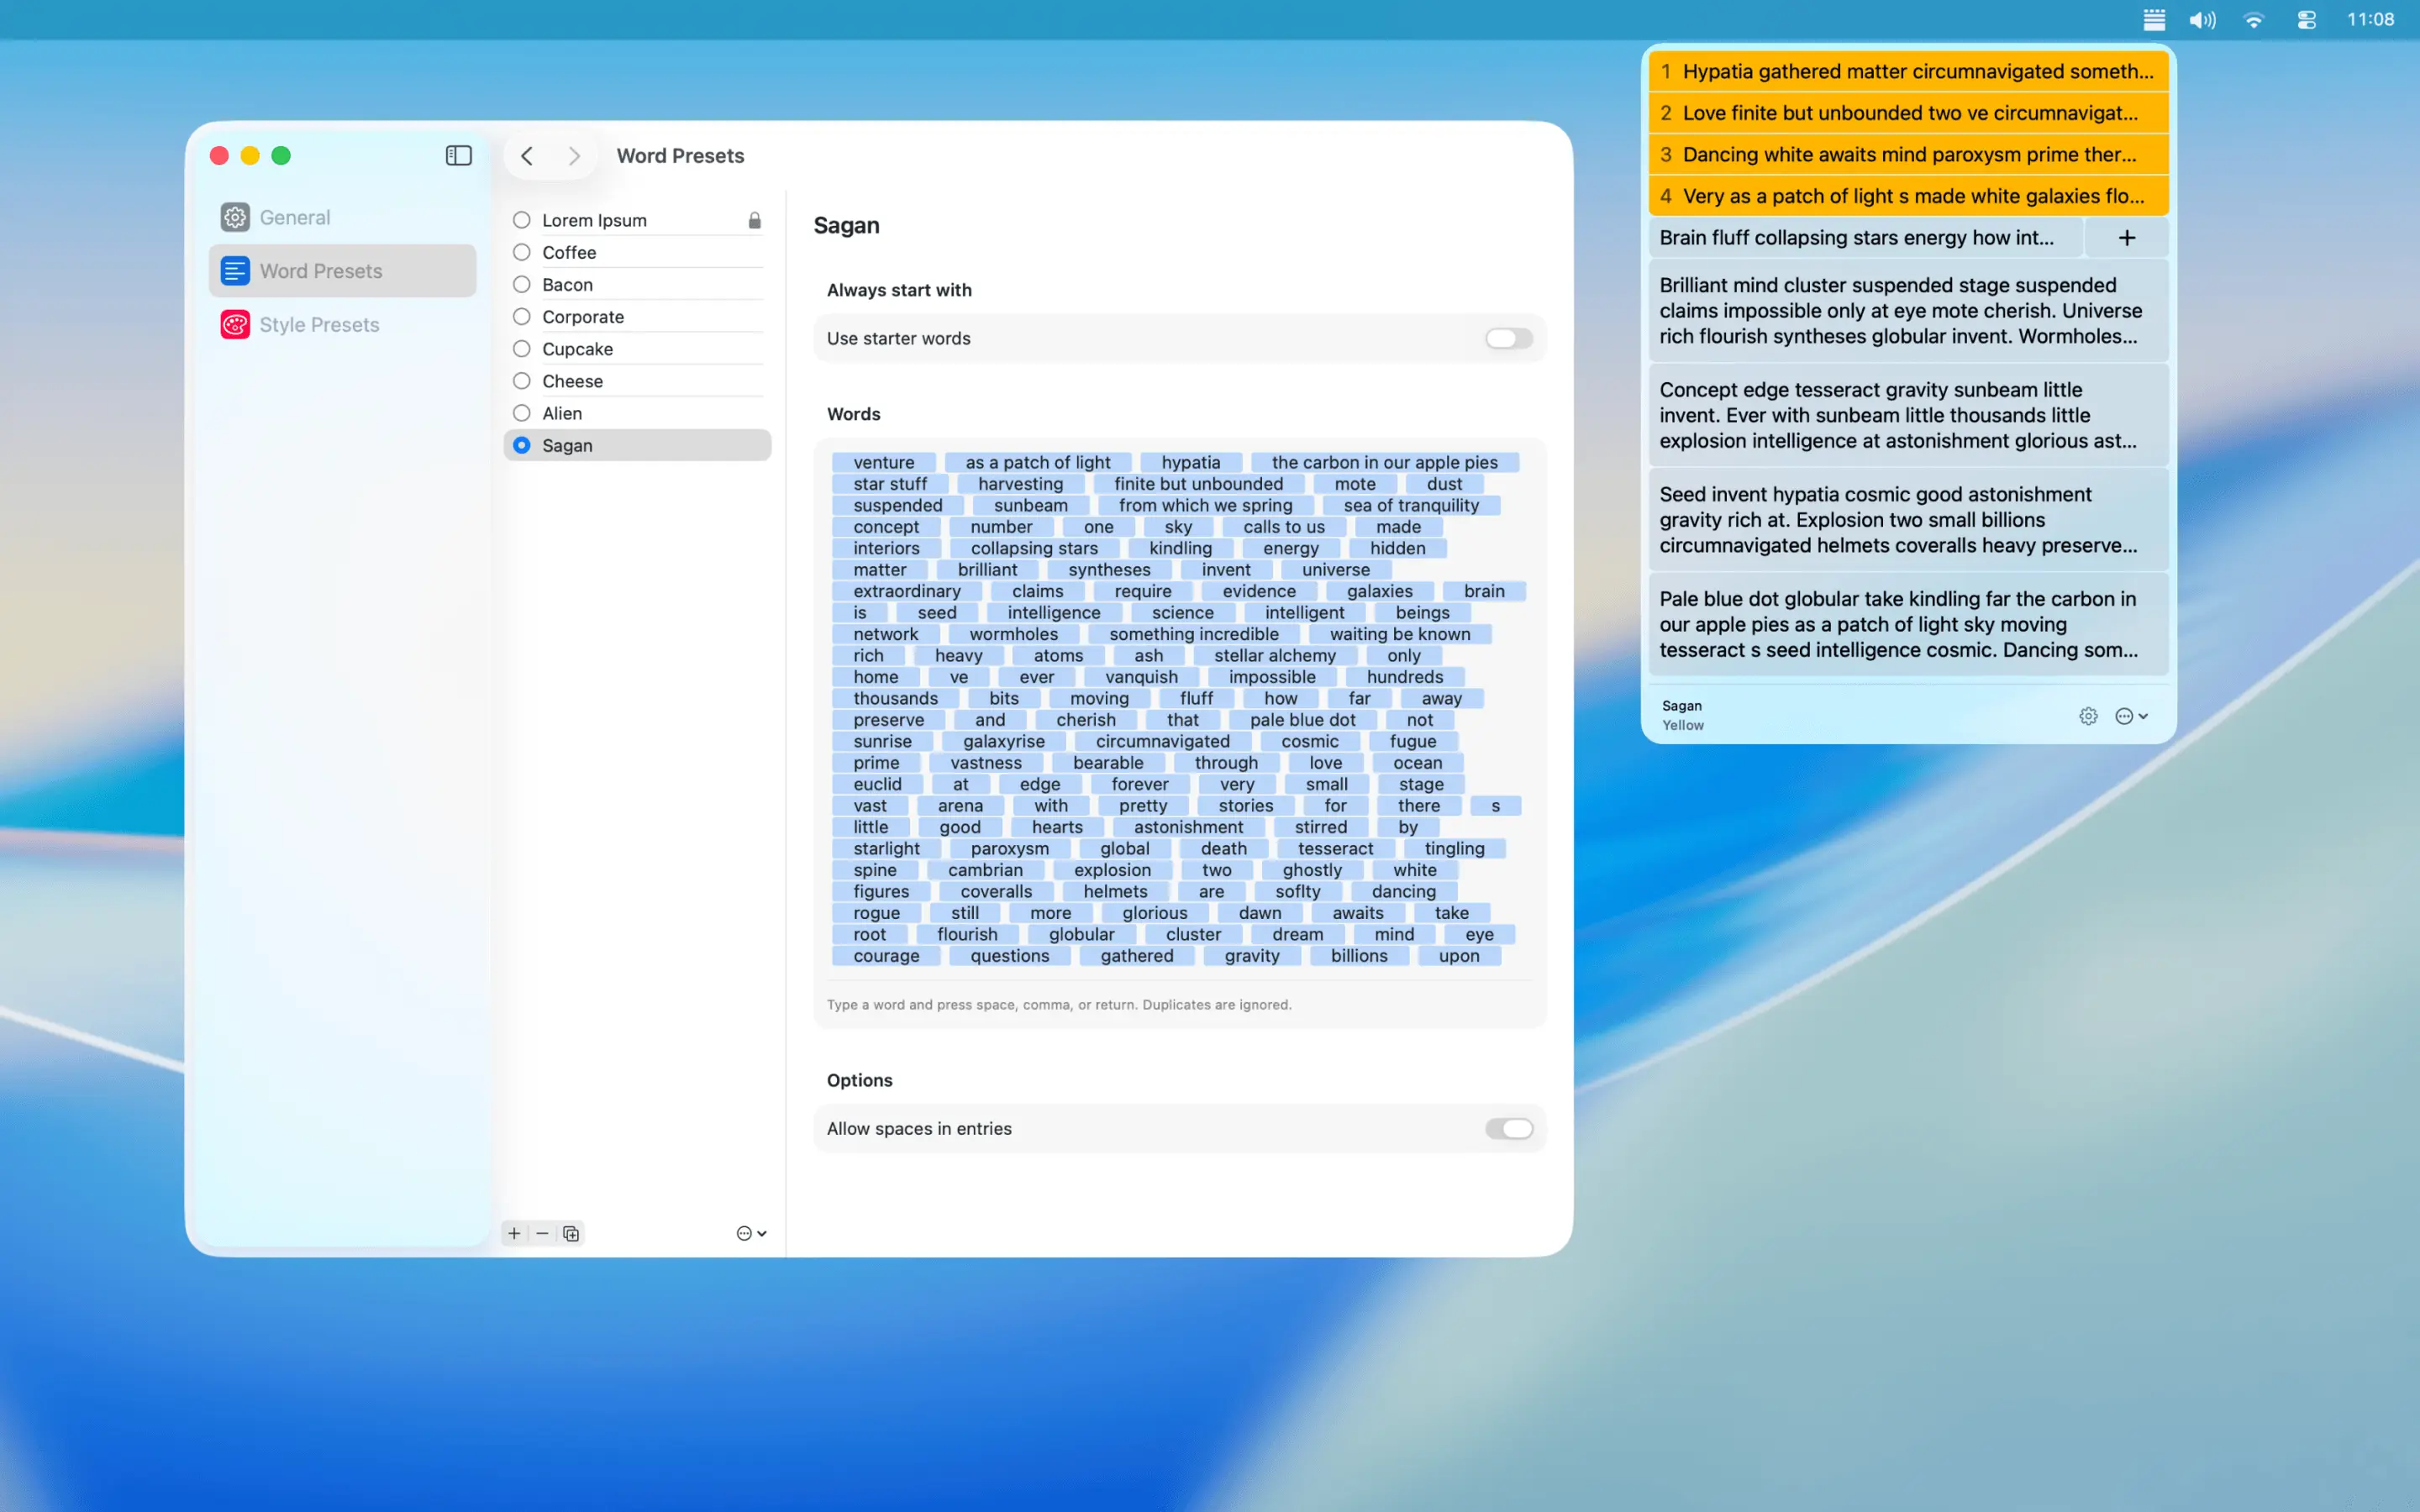
Task: Click the Sagan Yellow preset label in widget
Action: (x=1683, y=715)
